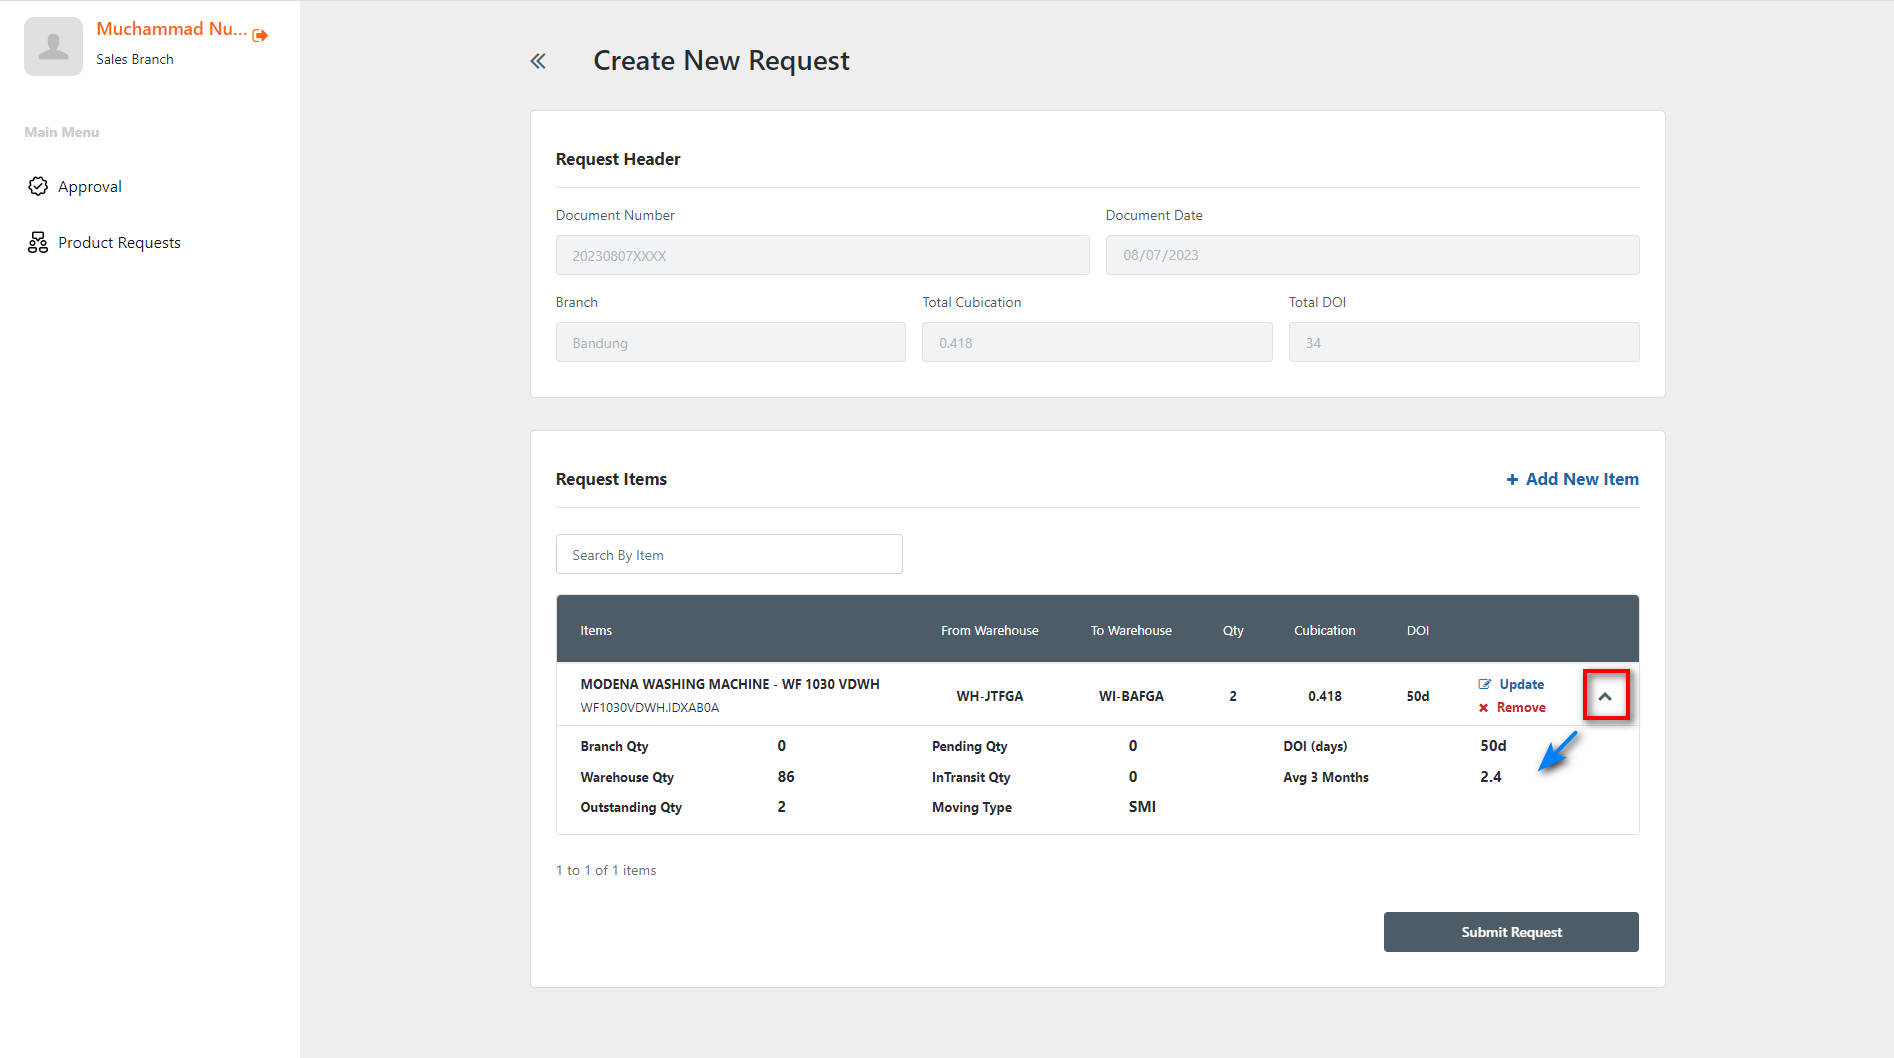
Task: Click the Approval badge icon
Action: tap(38, 186)
